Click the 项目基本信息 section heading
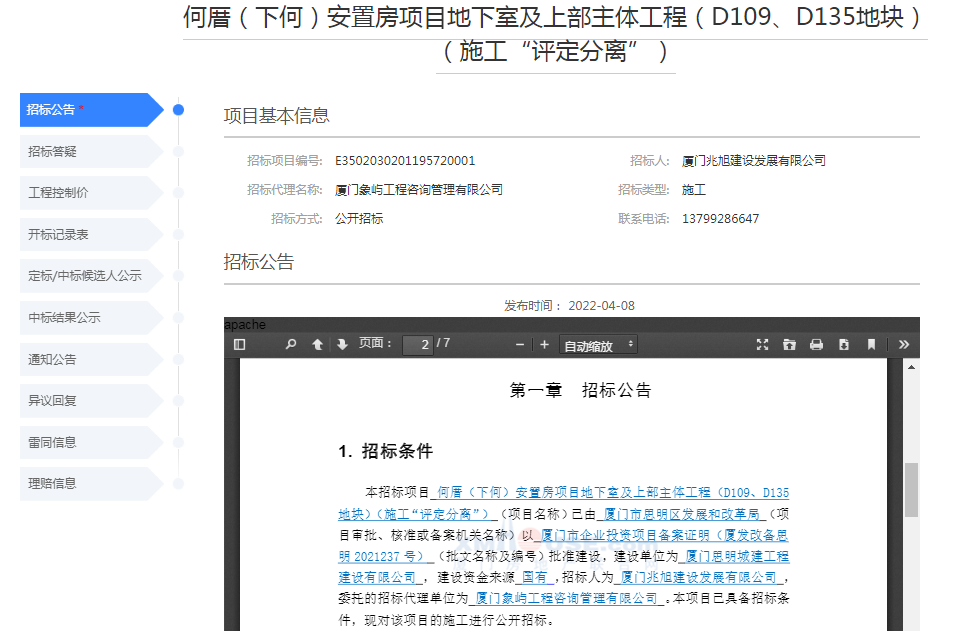 (277, 116)
